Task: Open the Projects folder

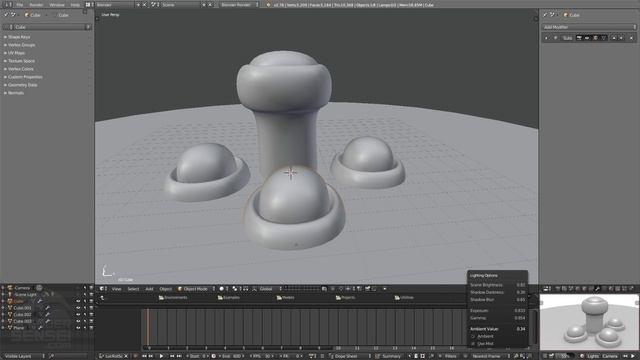Action: click(x=346, y=298)
